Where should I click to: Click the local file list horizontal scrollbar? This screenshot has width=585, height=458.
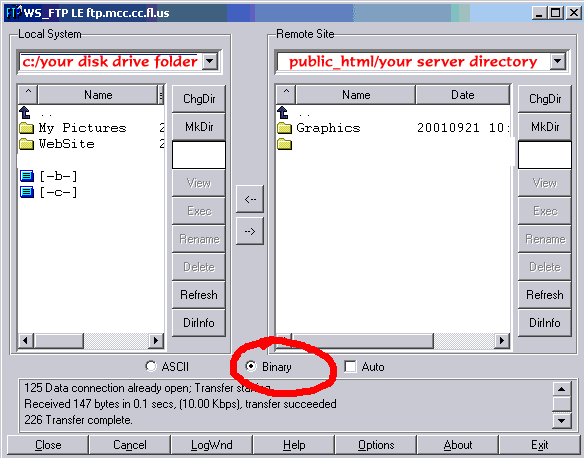point(91,340)
